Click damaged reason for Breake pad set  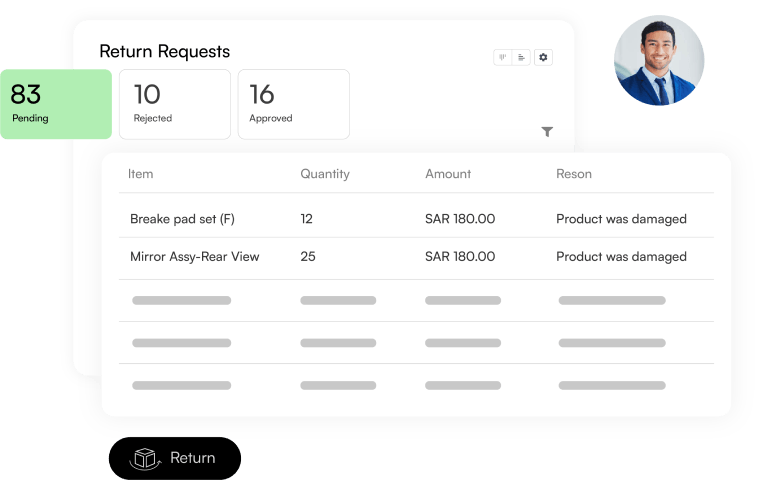coord(621,219)
